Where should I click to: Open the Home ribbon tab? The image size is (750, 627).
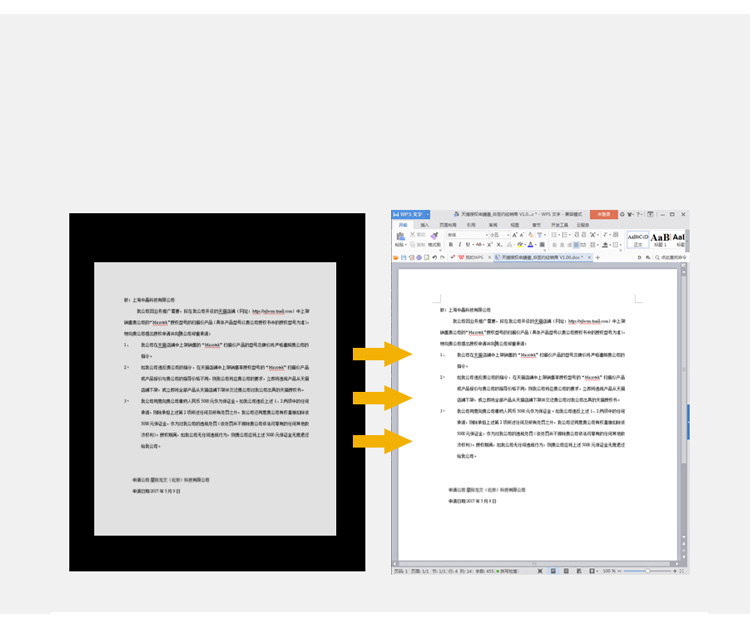(403, 225)
